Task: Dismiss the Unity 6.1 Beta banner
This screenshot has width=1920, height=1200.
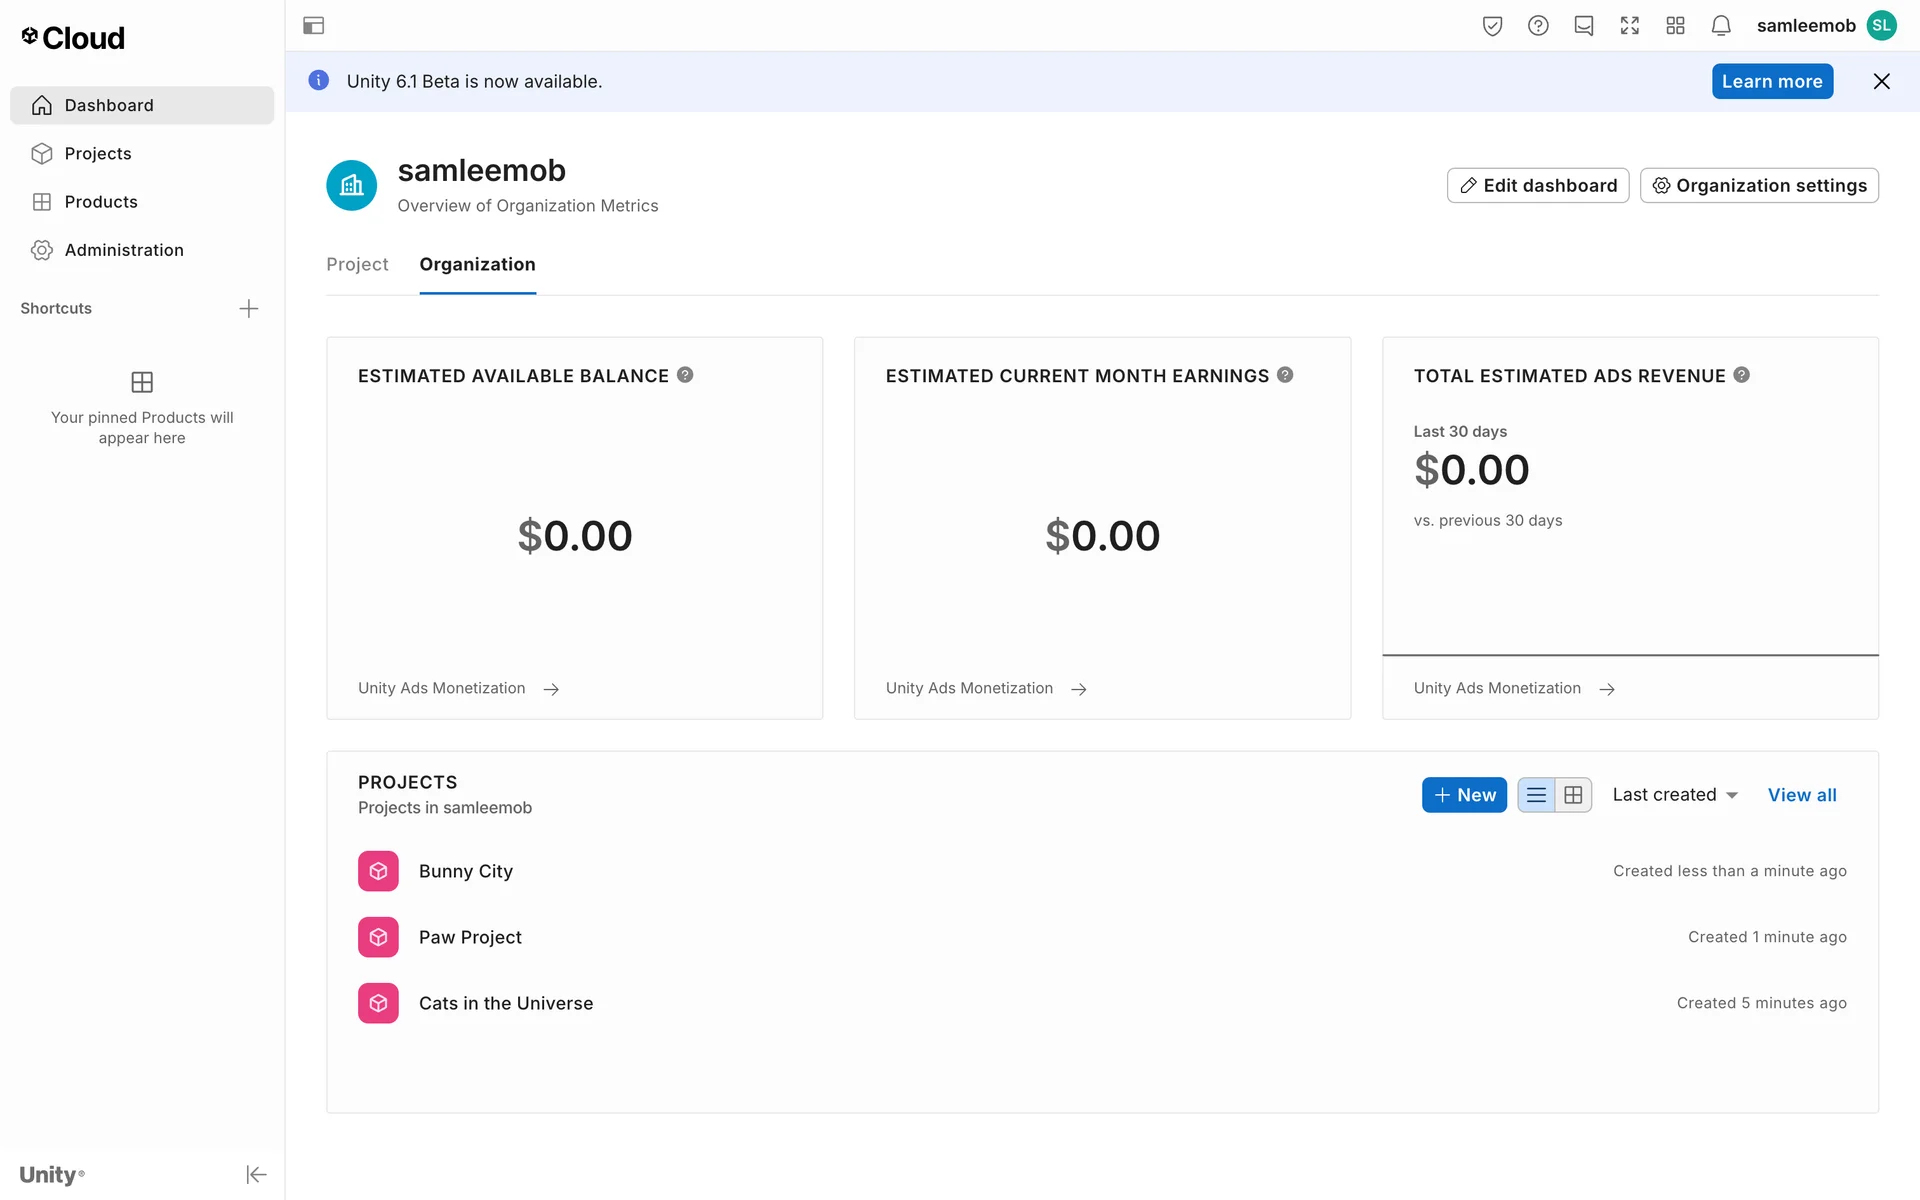Action: (x=1881, y=82)
